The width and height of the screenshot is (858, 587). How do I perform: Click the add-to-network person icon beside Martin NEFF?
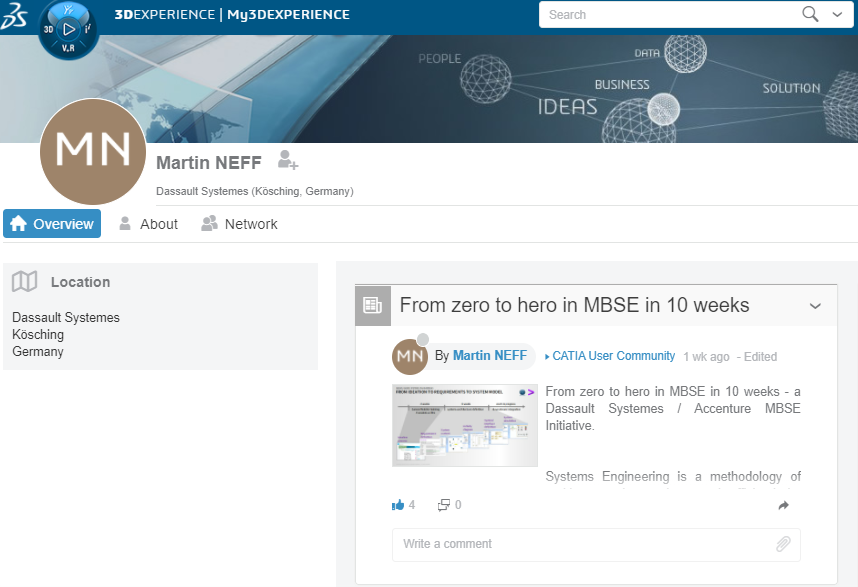pos(287,160)
